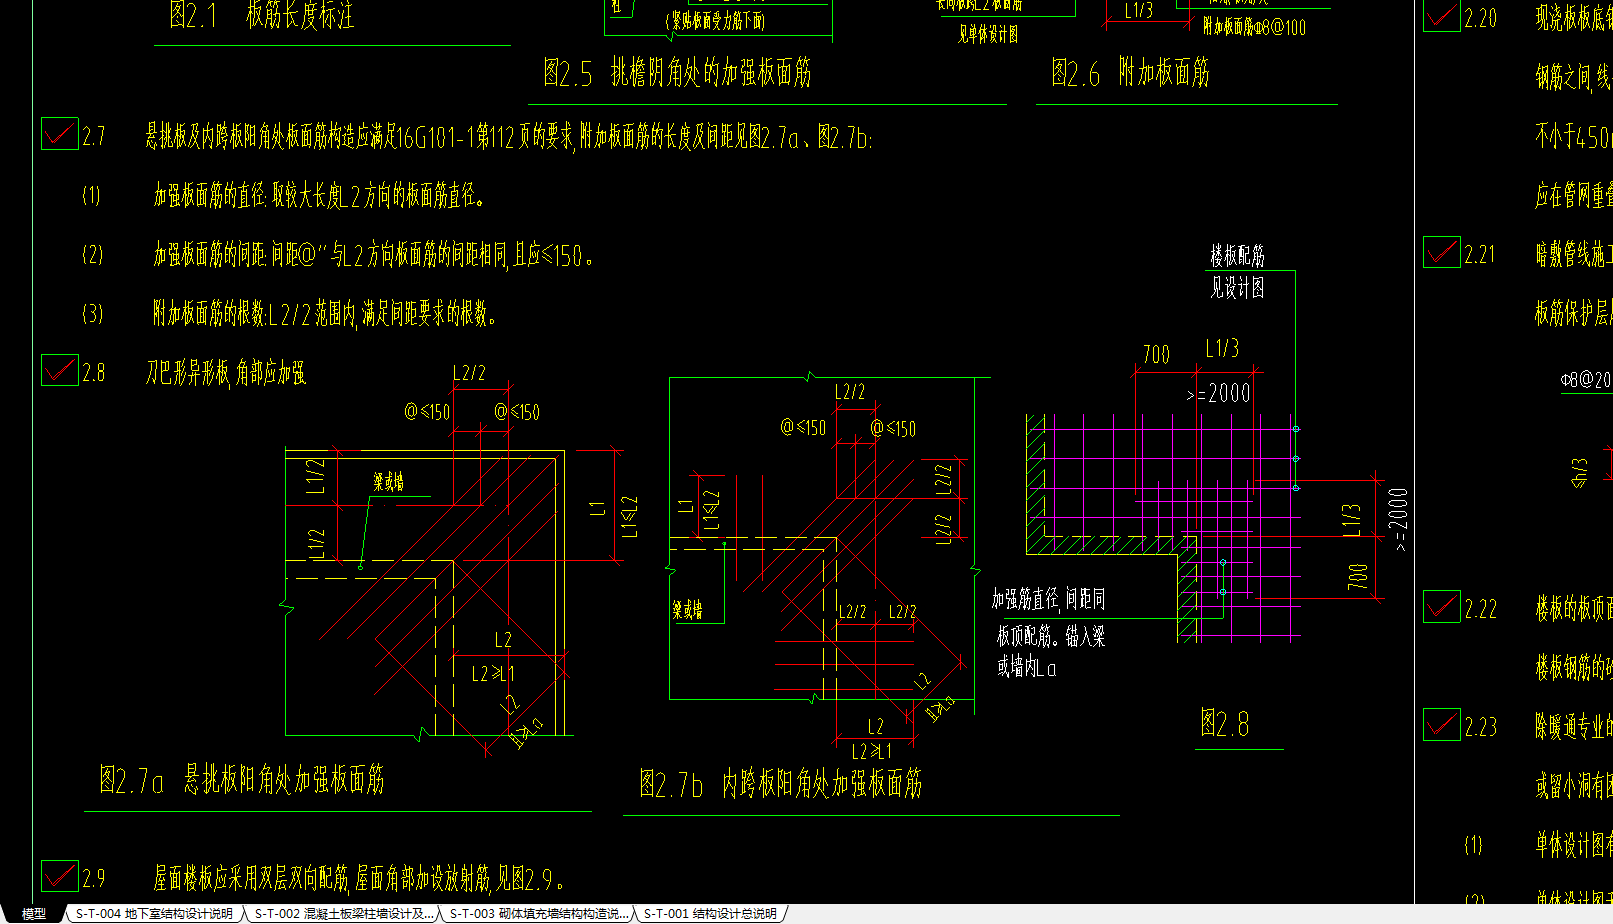Select caption 图2.7b 内跨板阳角处加强板面筋

(781, 784)
